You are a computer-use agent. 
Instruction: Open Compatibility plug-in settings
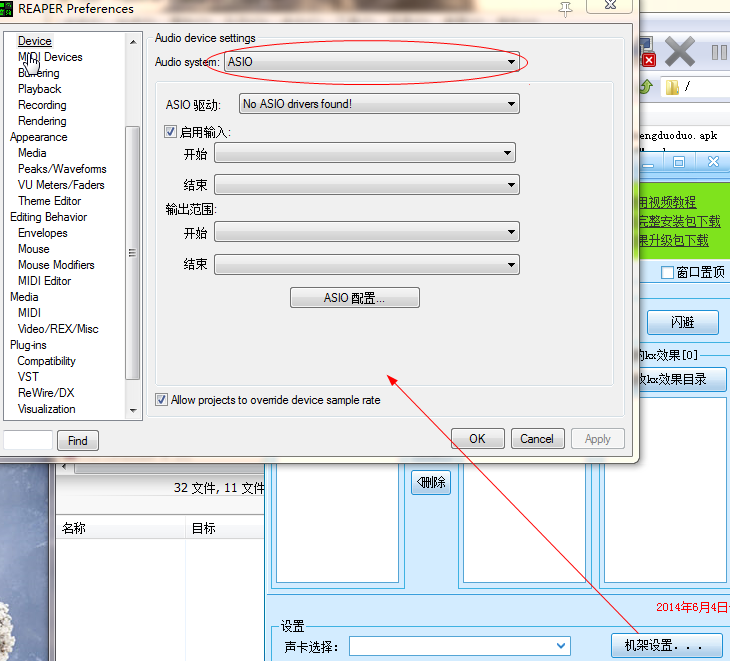46,361
